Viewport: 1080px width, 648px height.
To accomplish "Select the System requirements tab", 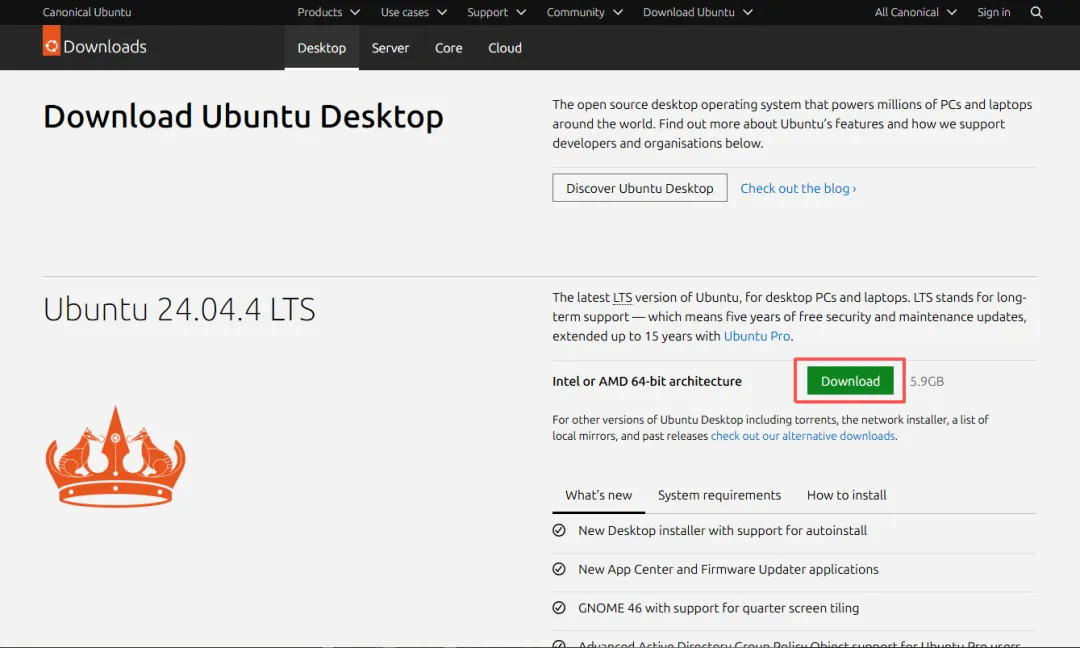I will pyautogui.click(x=719, y=495).
